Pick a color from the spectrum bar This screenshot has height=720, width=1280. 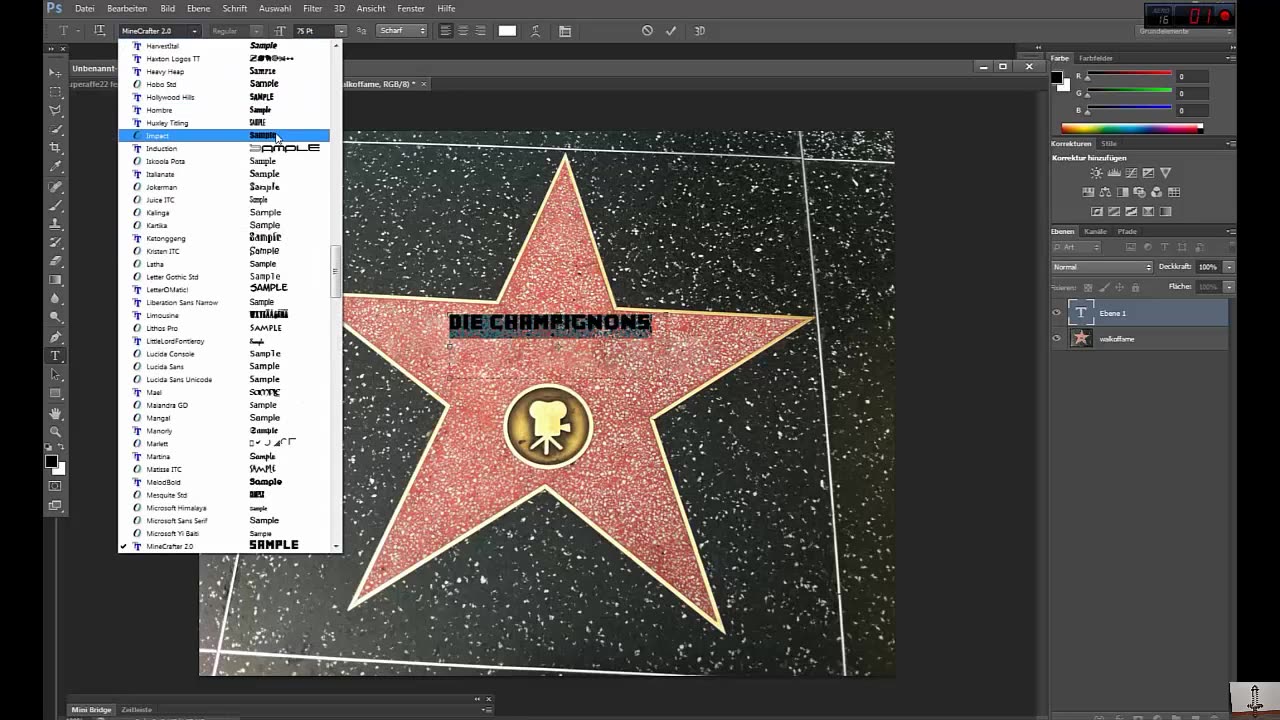[1131, 128]
